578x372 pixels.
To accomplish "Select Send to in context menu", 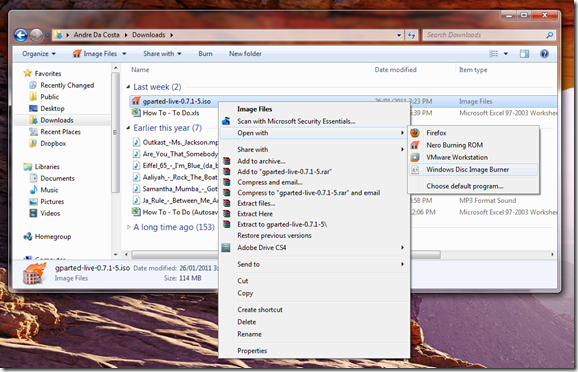I will click(314, 264).
